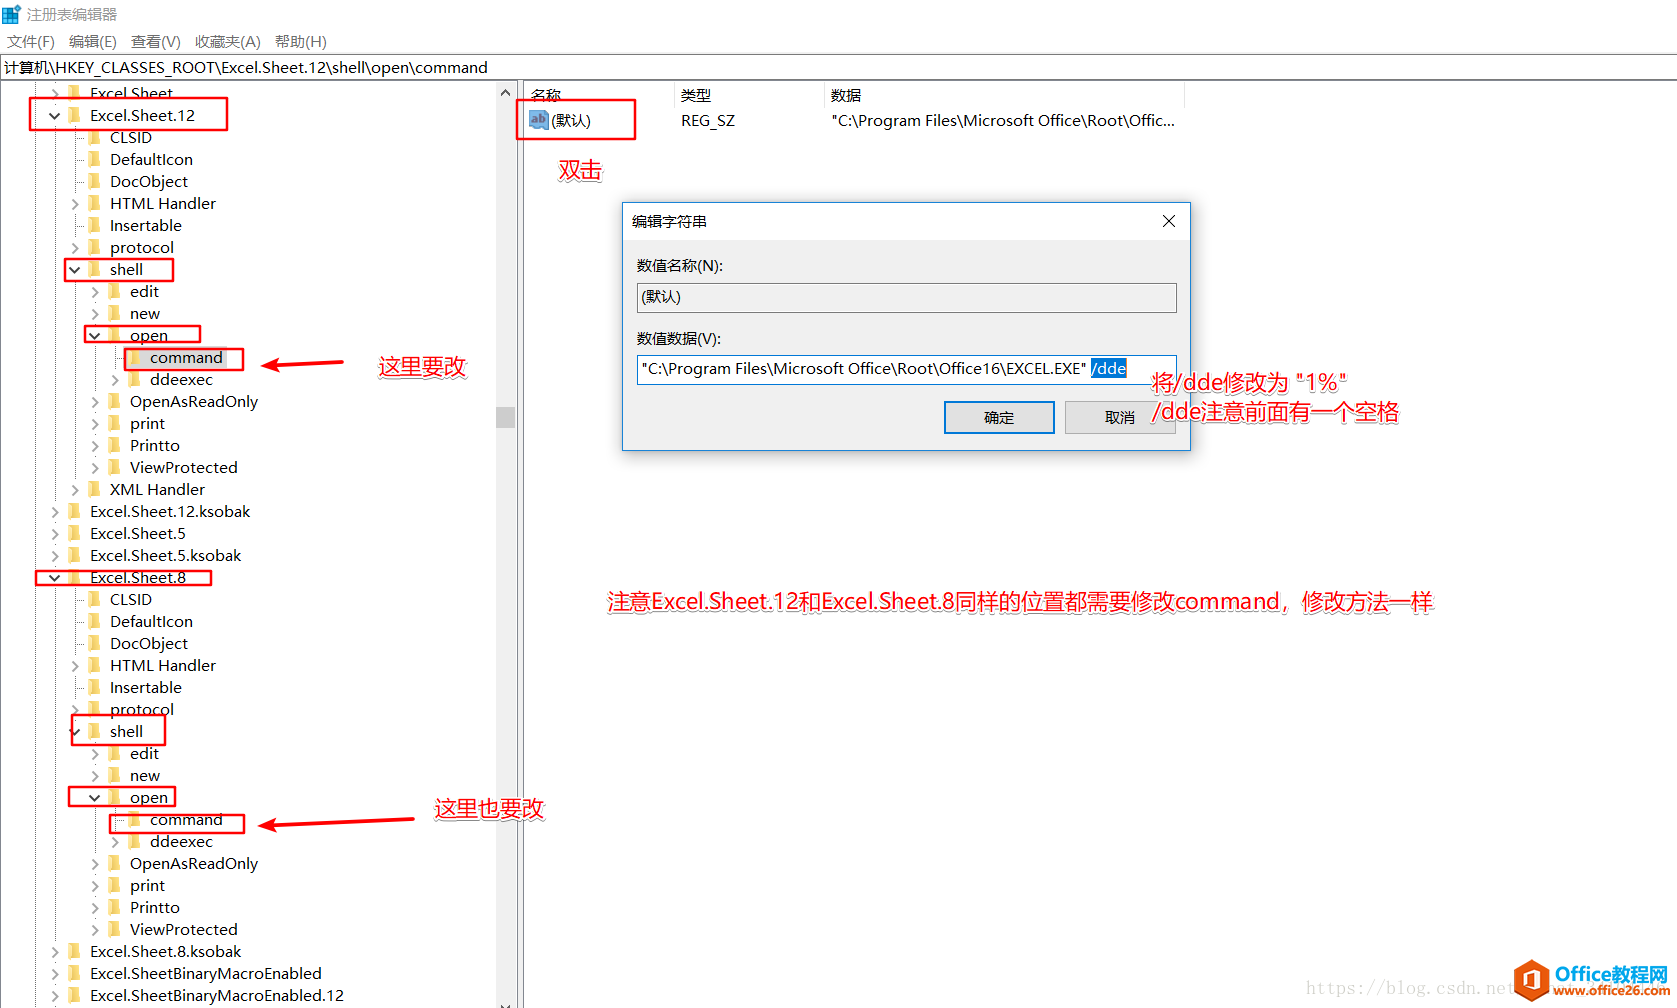1677x1008 pixels.
Task: Open the 收藏夹(A) menu
Action: tap(227, 41)
